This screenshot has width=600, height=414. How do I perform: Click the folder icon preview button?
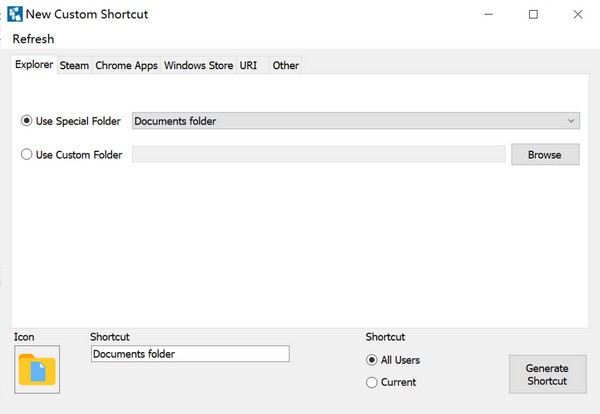coord(37,369)
